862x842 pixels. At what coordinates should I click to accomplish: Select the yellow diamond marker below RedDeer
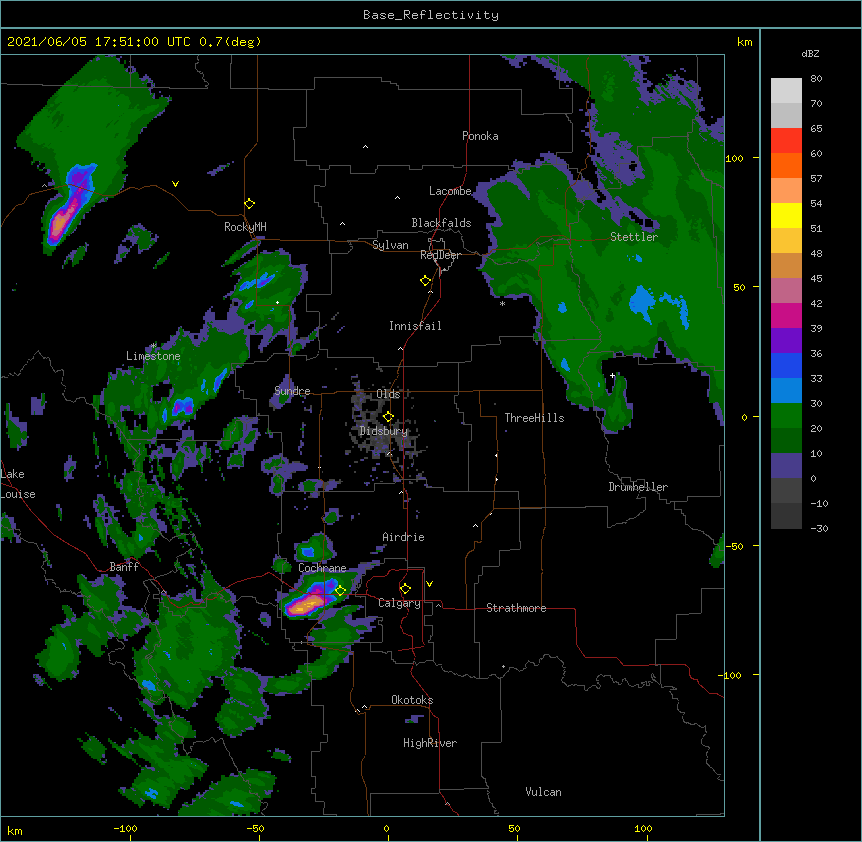tap(426, 281)
